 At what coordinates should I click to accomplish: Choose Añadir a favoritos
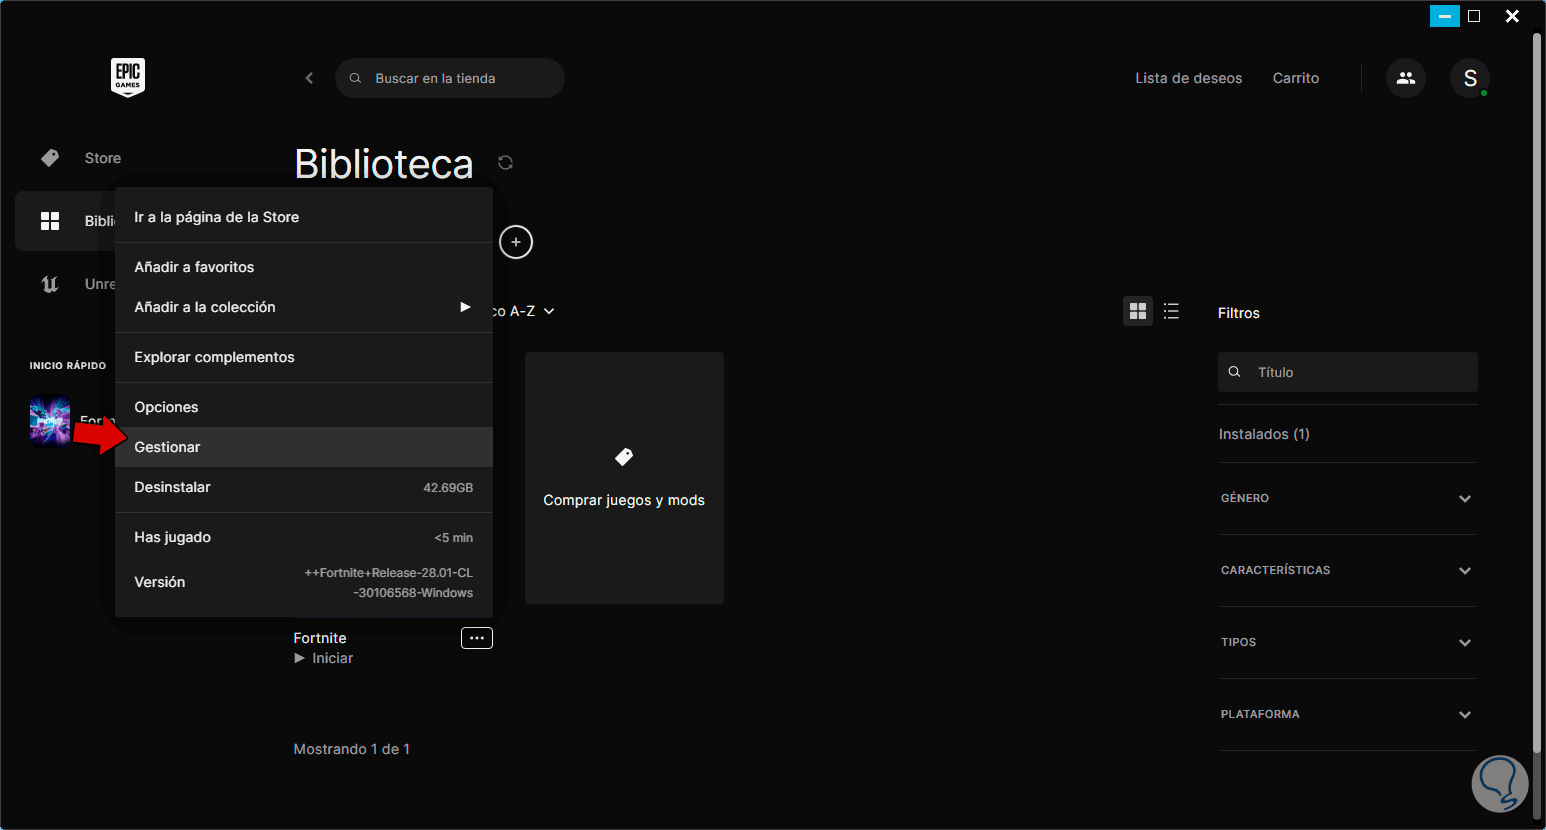[304, 267]
